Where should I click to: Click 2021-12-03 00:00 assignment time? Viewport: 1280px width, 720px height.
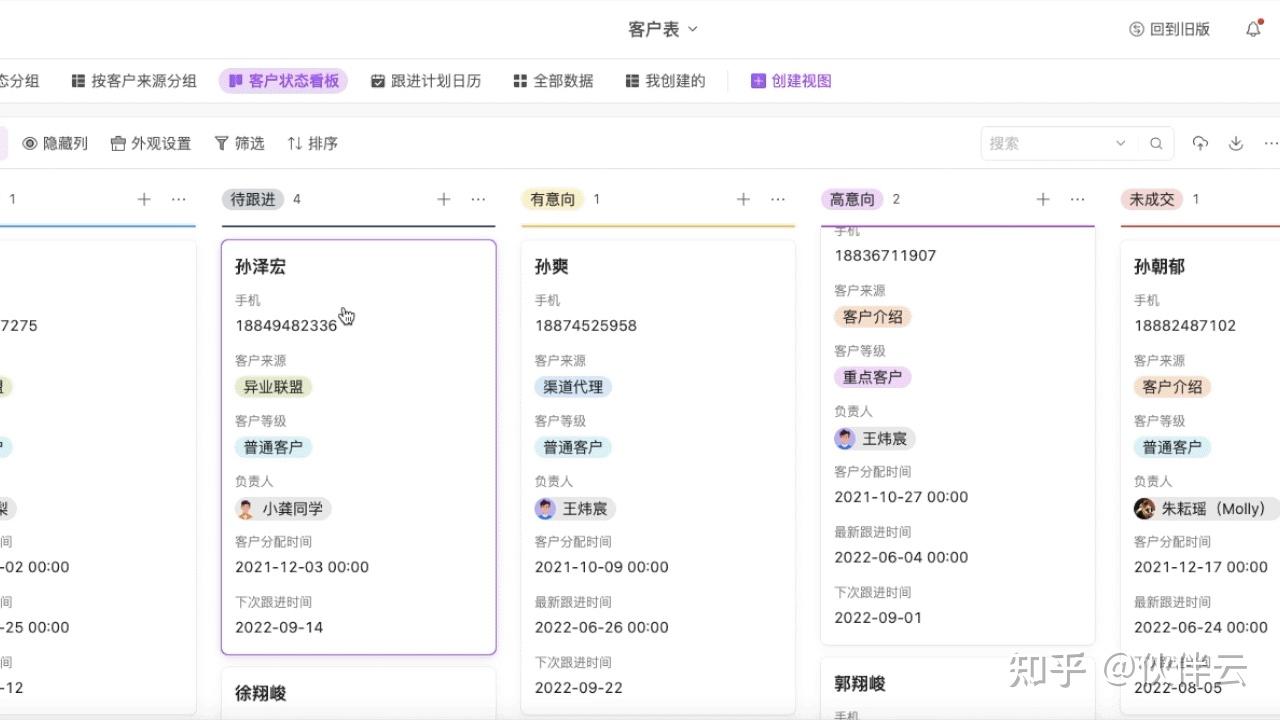pyautogui.click(x=302, y=567)
